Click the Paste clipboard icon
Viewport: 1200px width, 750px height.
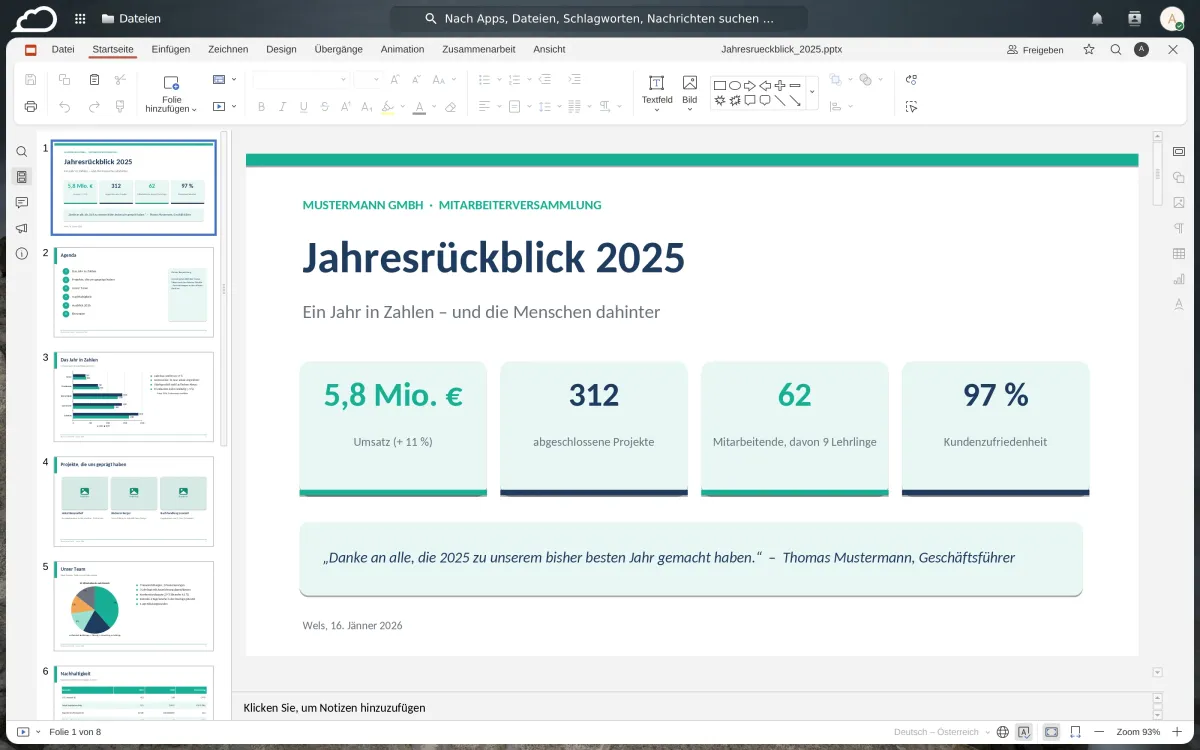click(x=94, y=80)
